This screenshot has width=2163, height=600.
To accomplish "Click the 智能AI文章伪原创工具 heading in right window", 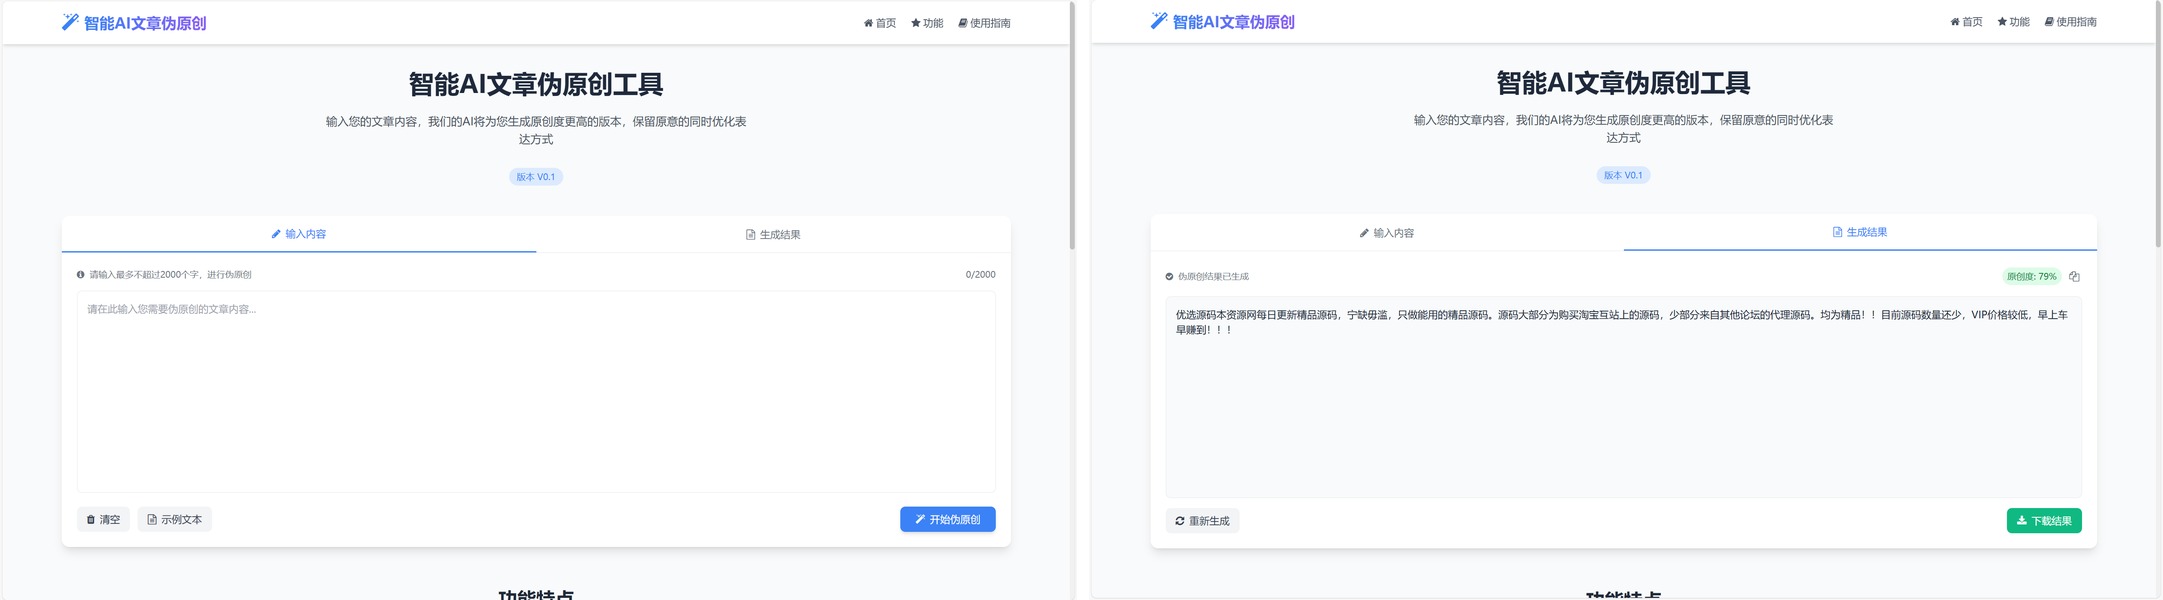I will (1624, 83).
